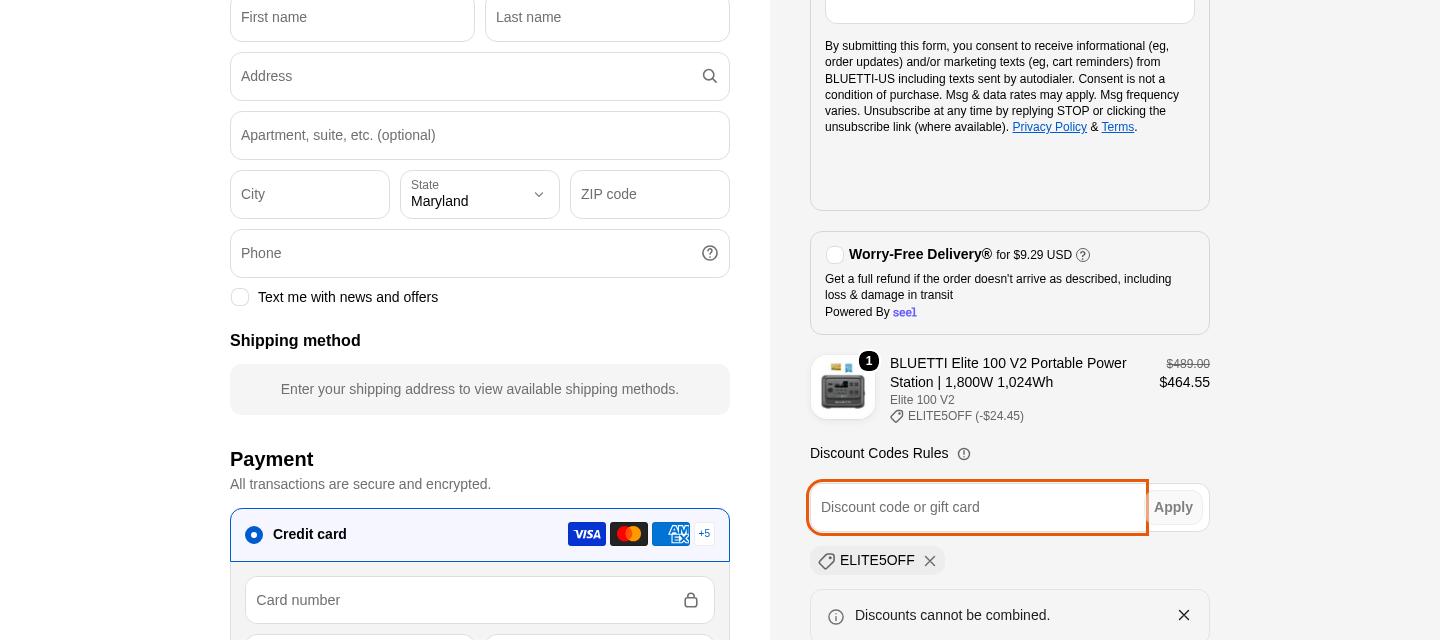Click the Shipping method heading
This screenshot has width=1440, height=640.
tap(295, 341)
